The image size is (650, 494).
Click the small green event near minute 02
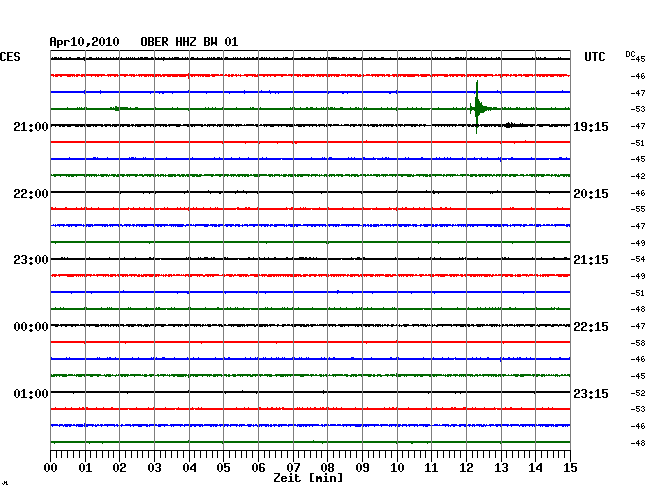point(120,109)
